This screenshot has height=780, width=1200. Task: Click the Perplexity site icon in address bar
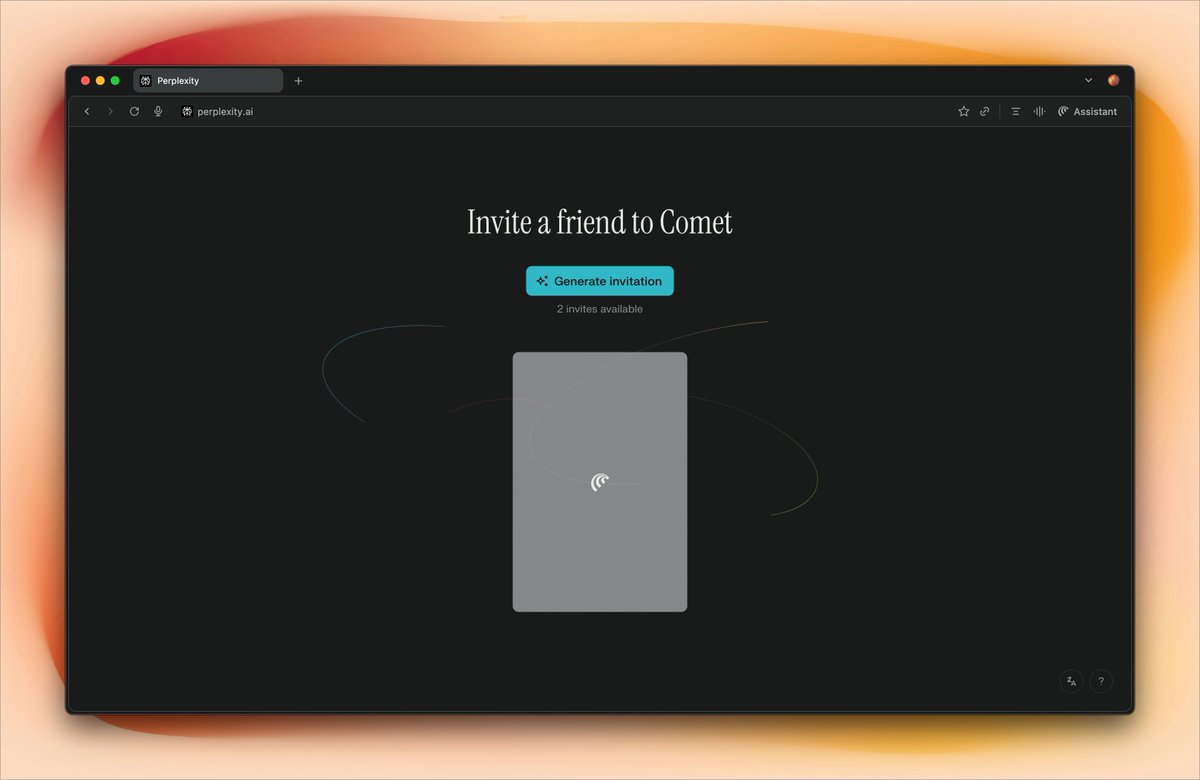(x=187, y=111)
